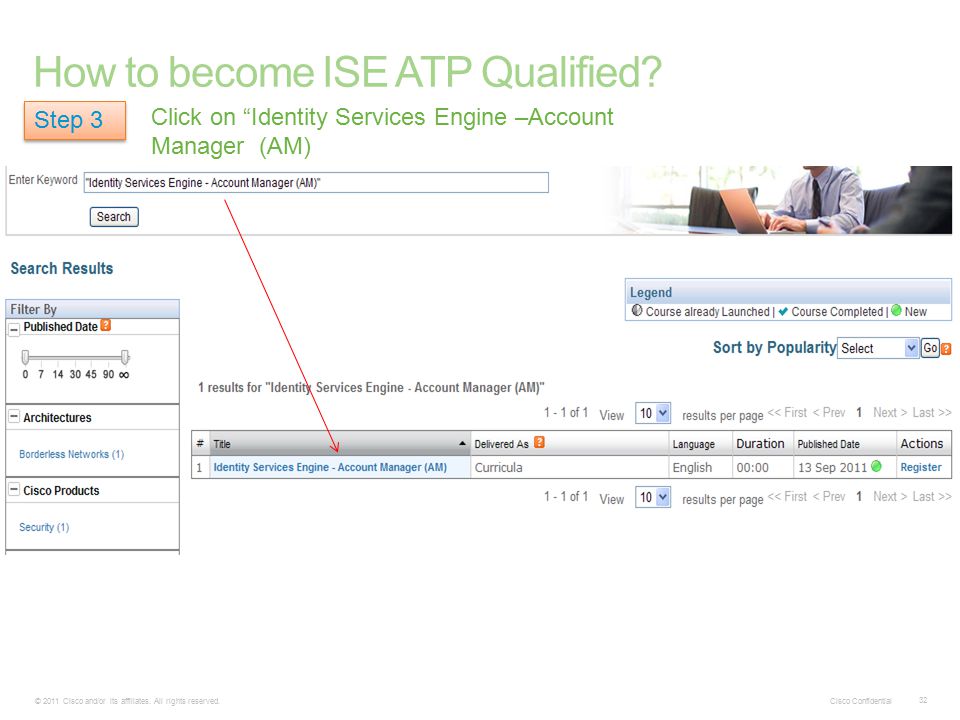Click top page number 1 in pagination
960x720 pixels.
pos(859,413)
